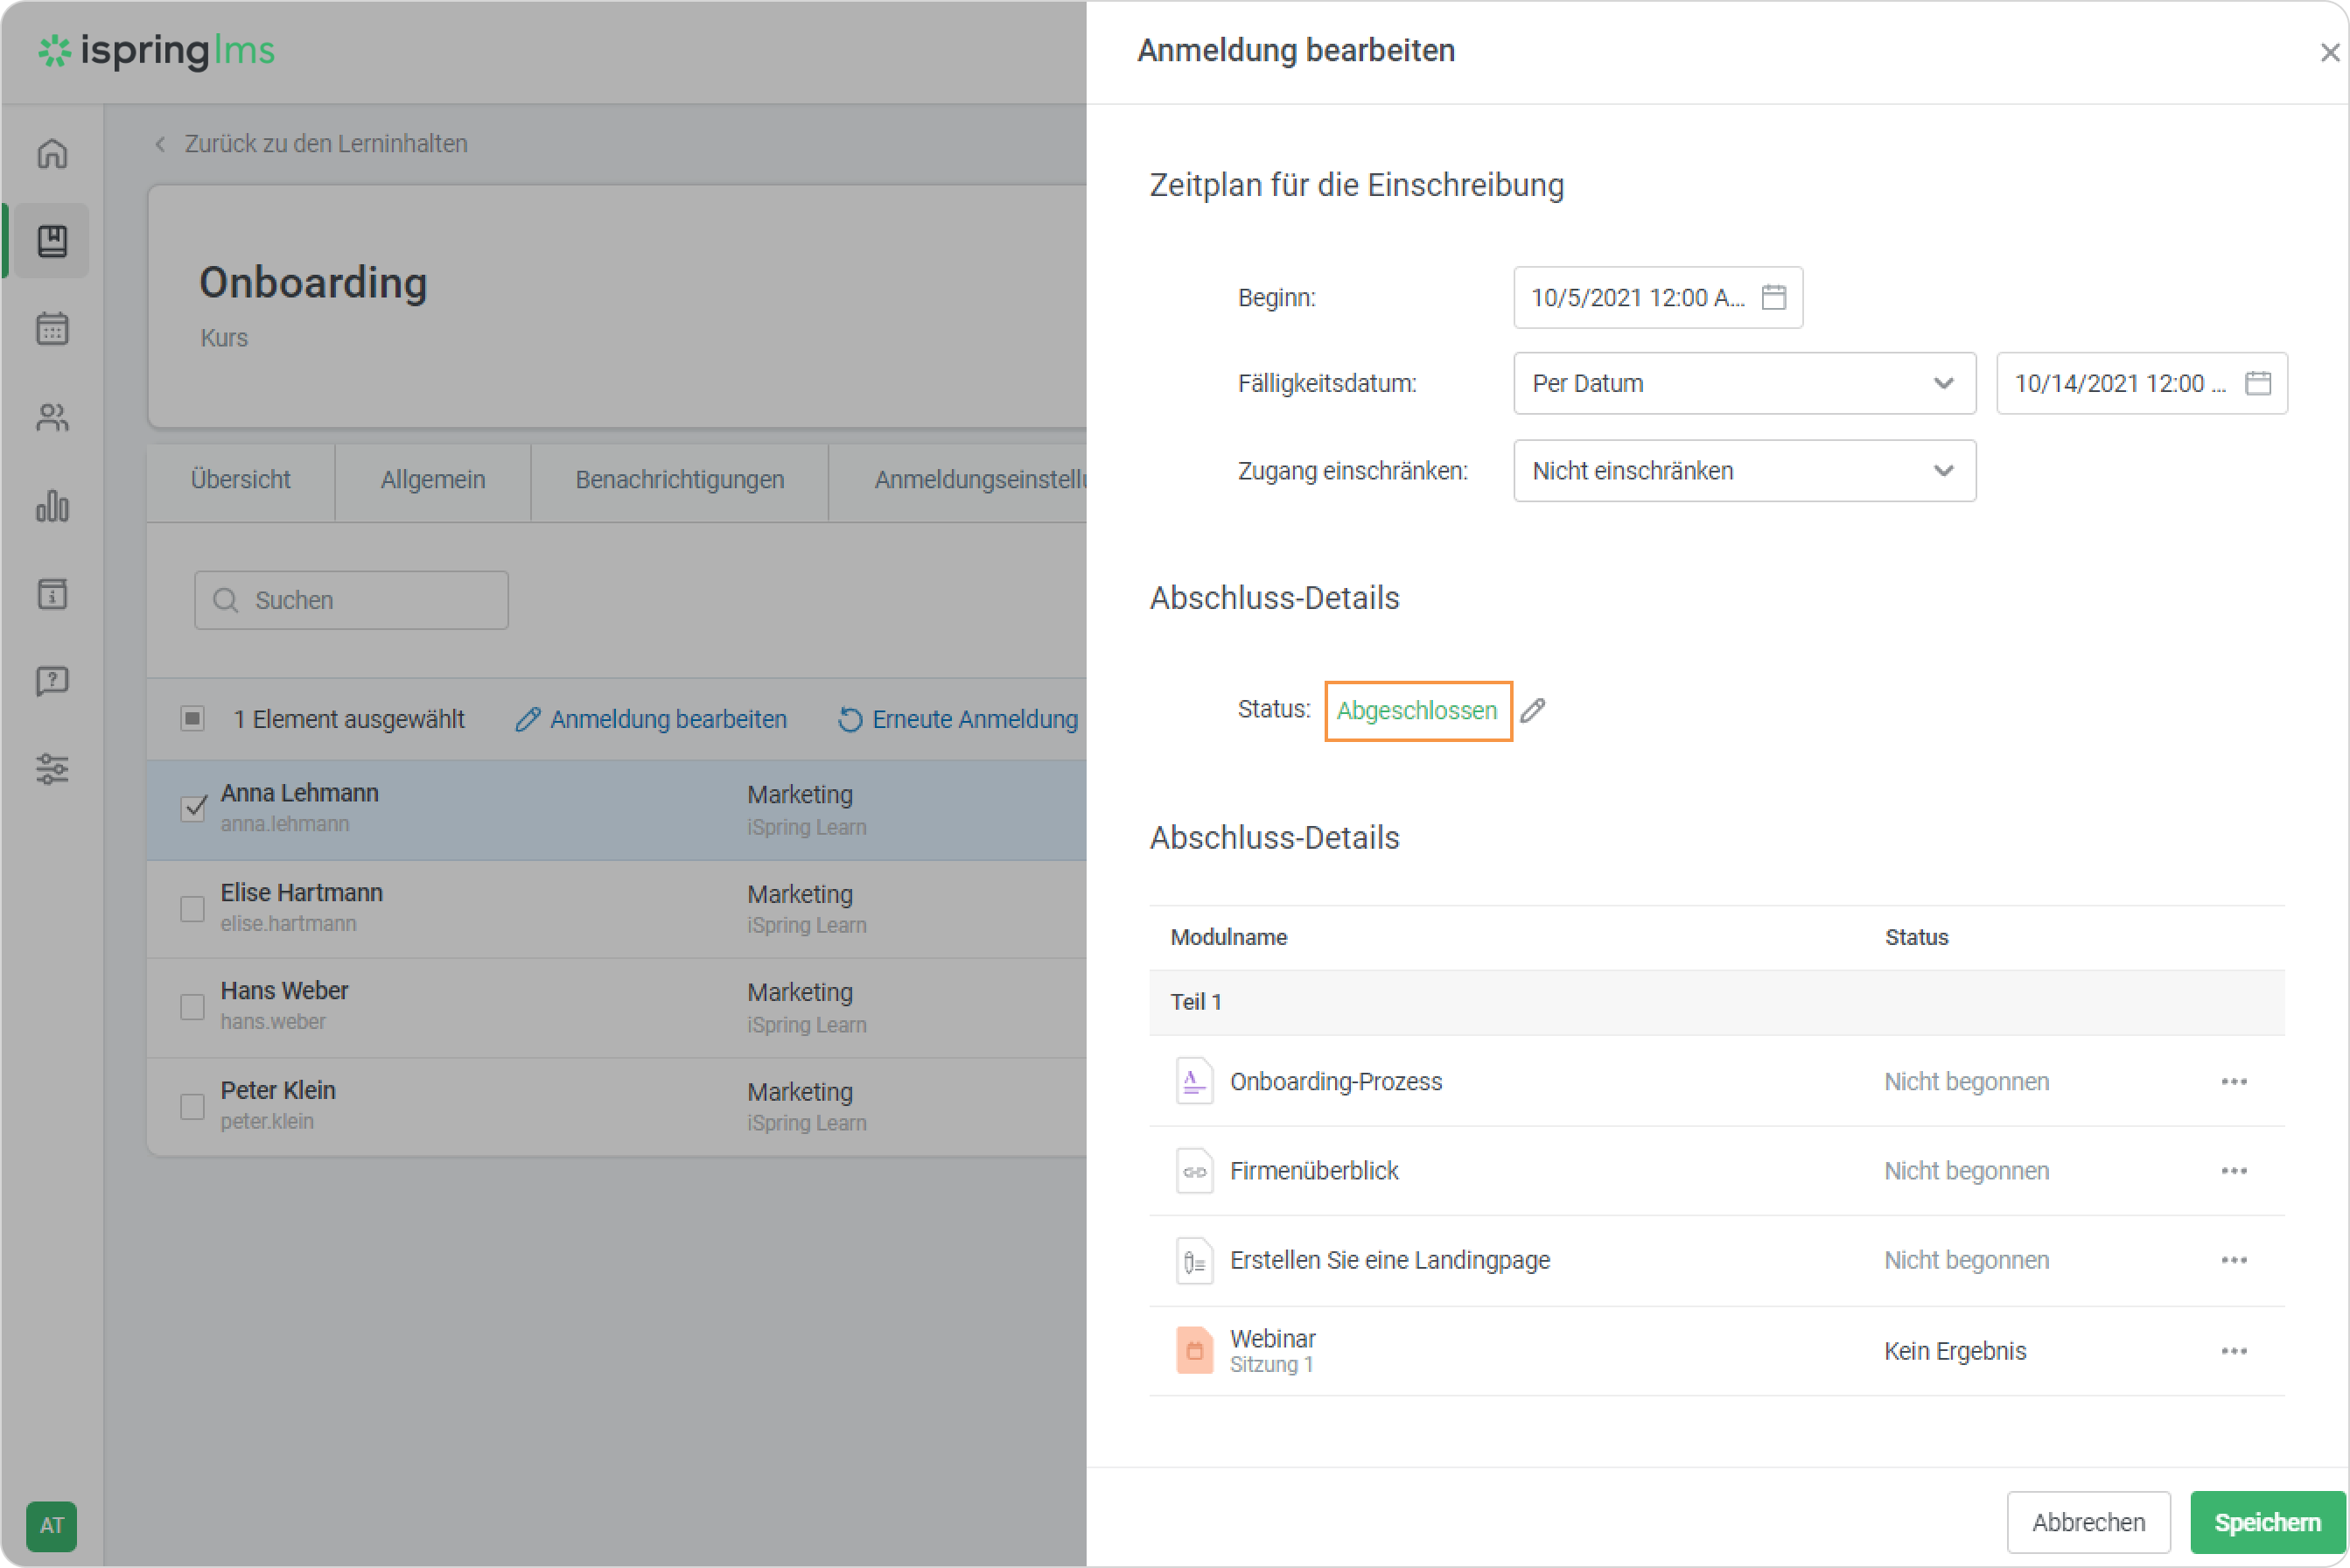Open calendar picker for Beginn date

1773,297
